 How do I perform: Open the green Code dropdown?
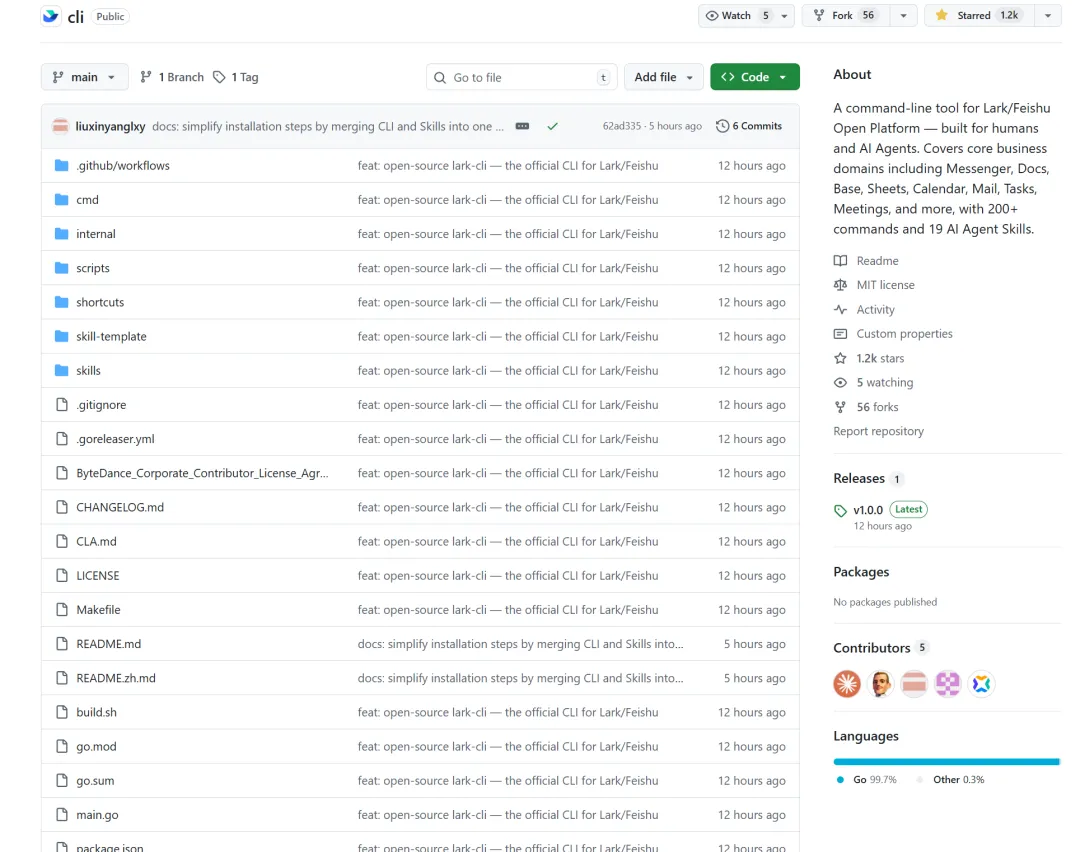(755, 77)
